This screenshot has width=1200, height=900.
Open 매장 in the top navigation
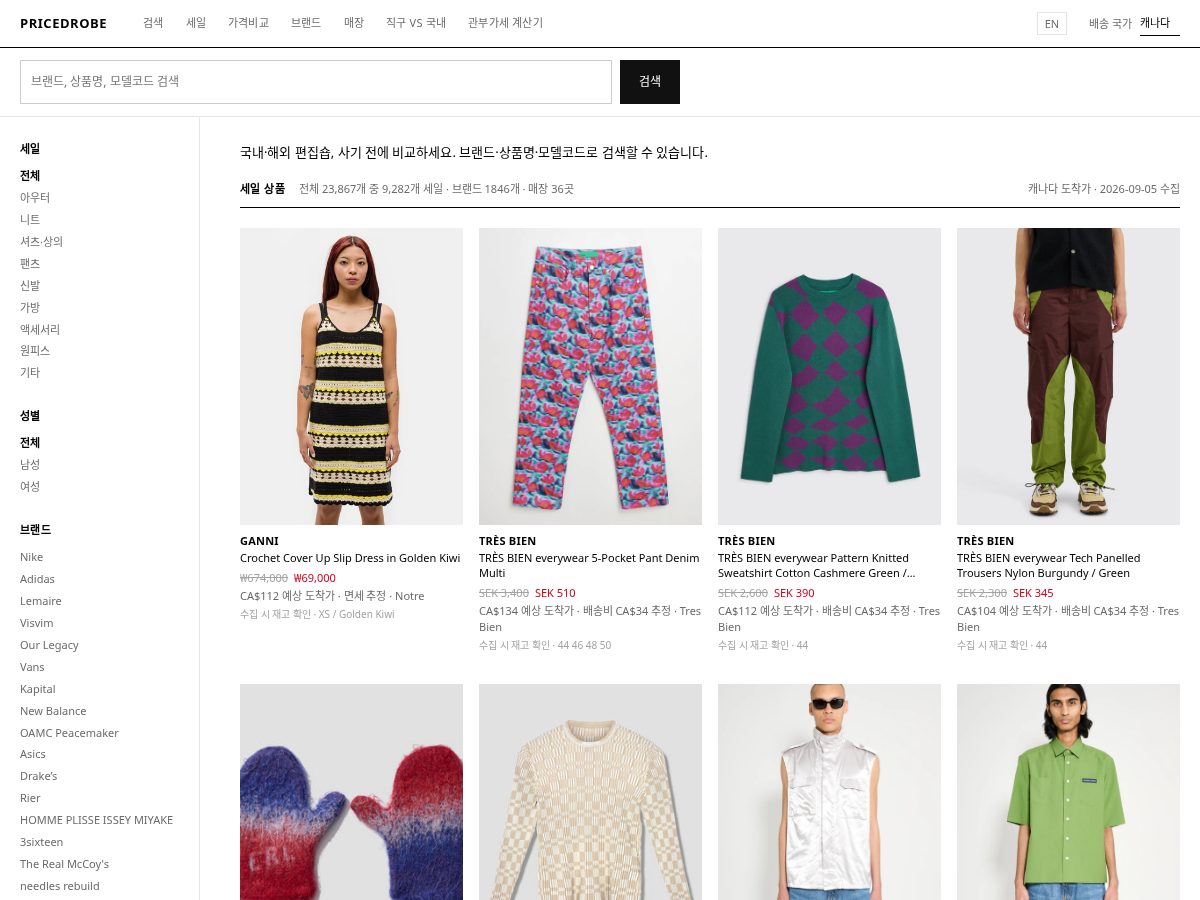tap(354, 22)
